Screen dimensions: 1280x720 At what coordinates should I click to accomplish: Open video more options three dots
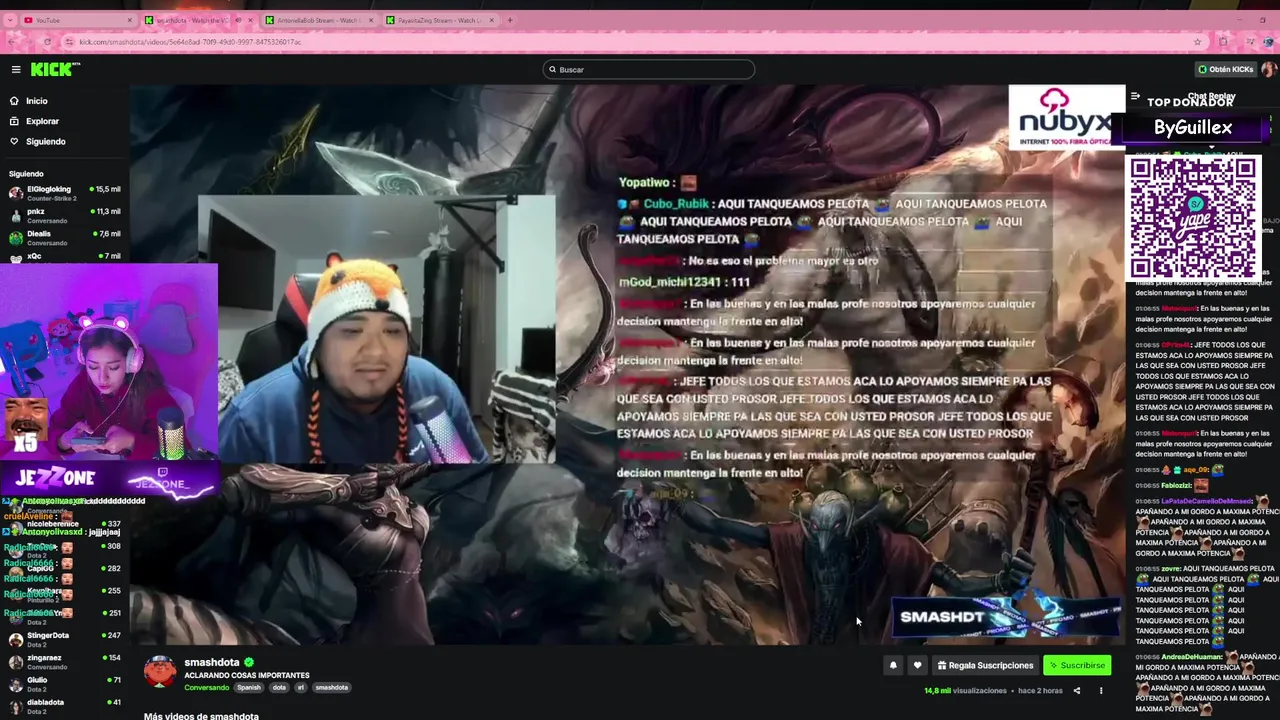(x=1101, y=690)
